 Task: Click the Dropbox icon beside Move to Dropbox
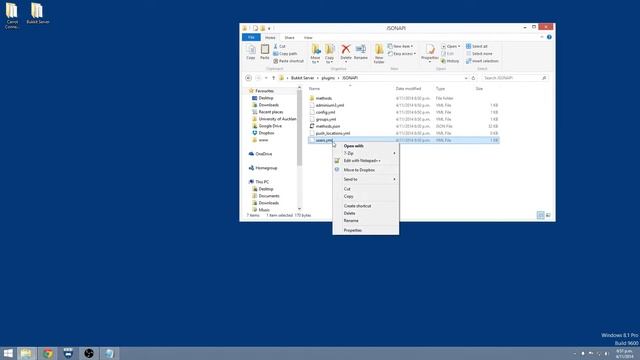click(337, 169)
